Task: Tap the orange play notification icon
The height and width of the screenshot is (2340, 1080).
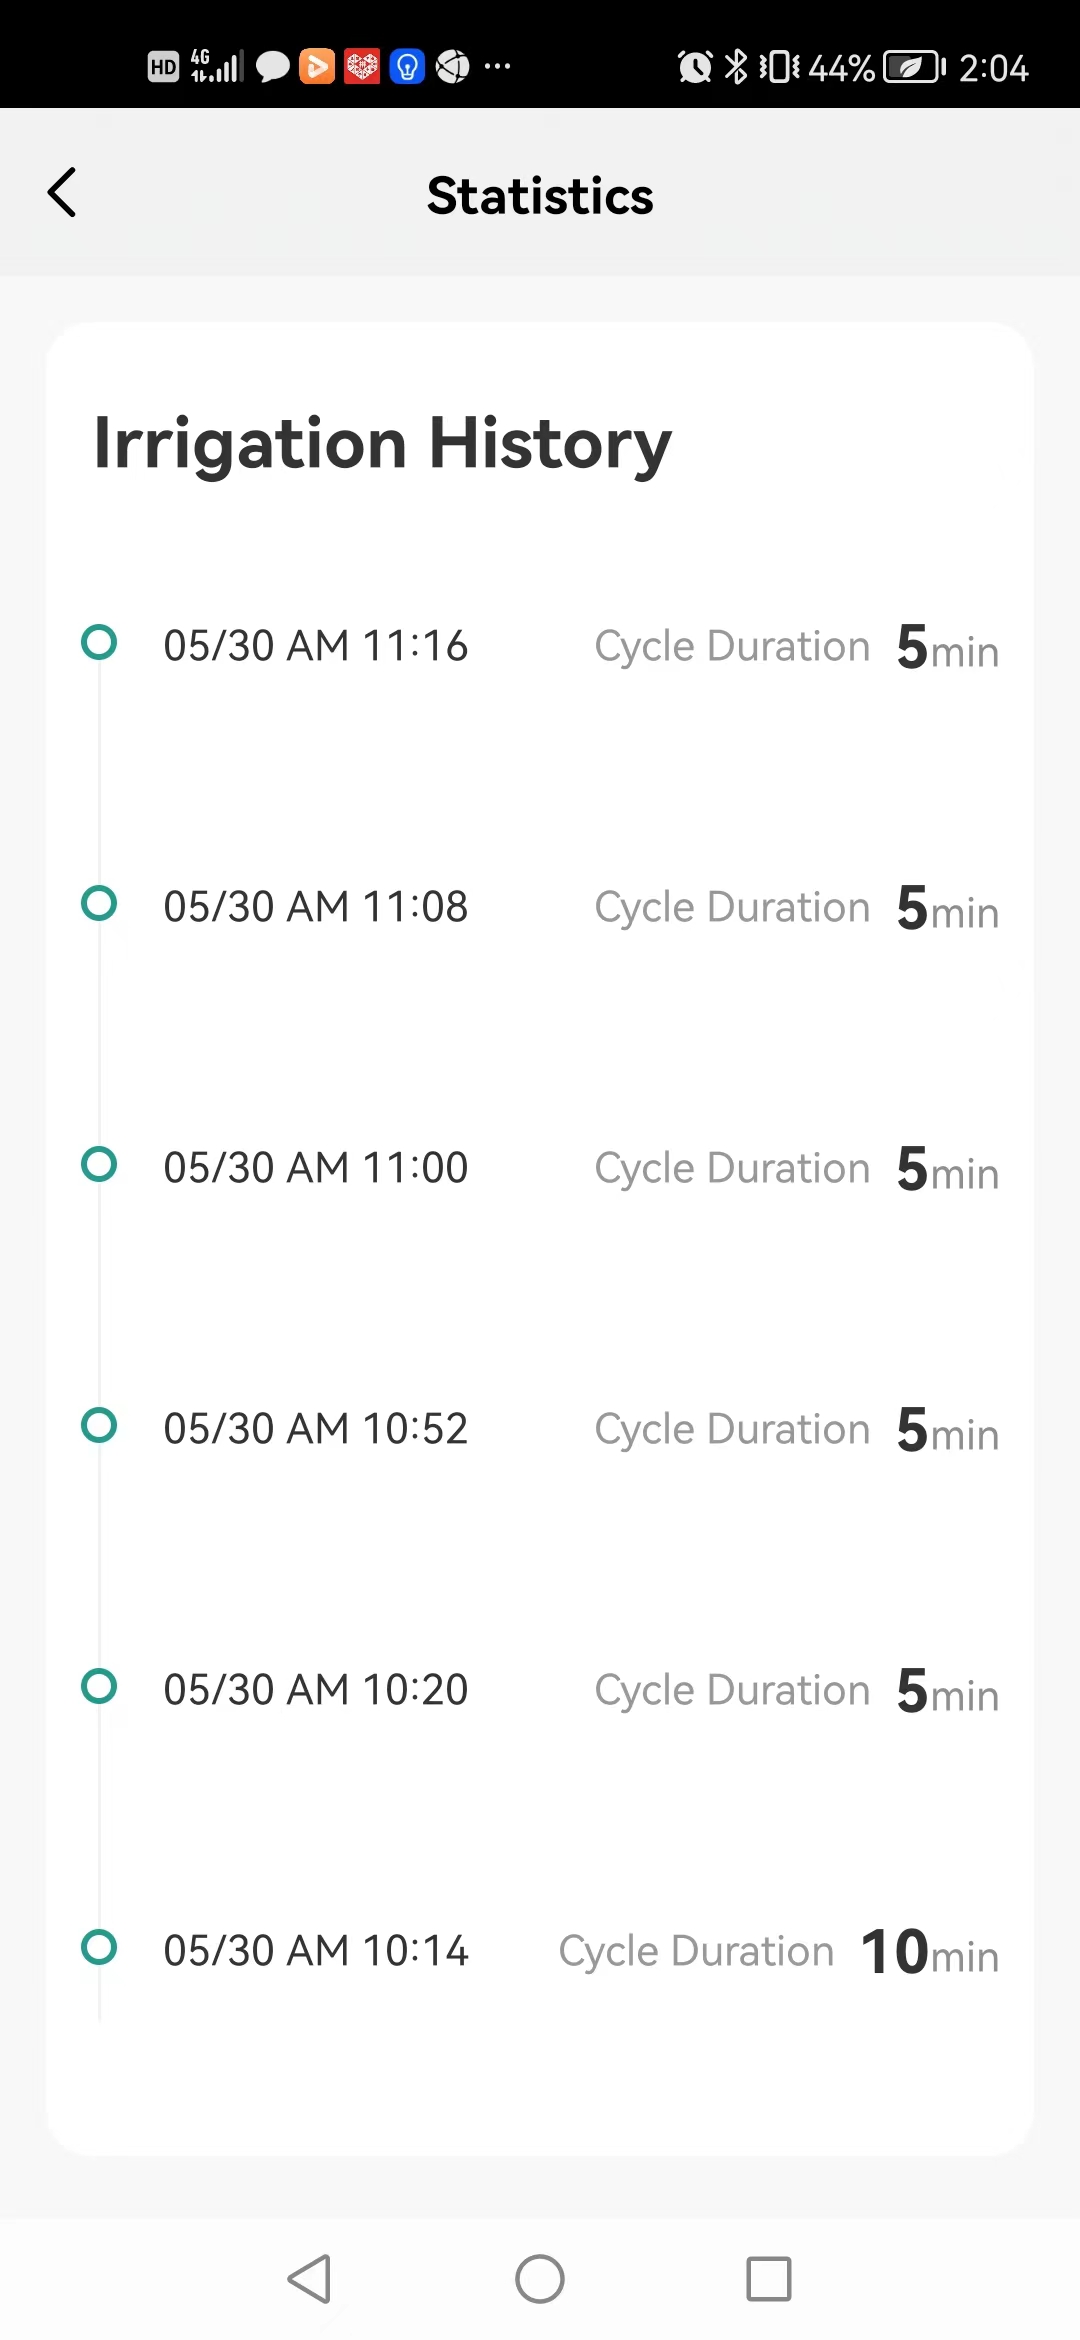Action: click(x=317, y=67)
